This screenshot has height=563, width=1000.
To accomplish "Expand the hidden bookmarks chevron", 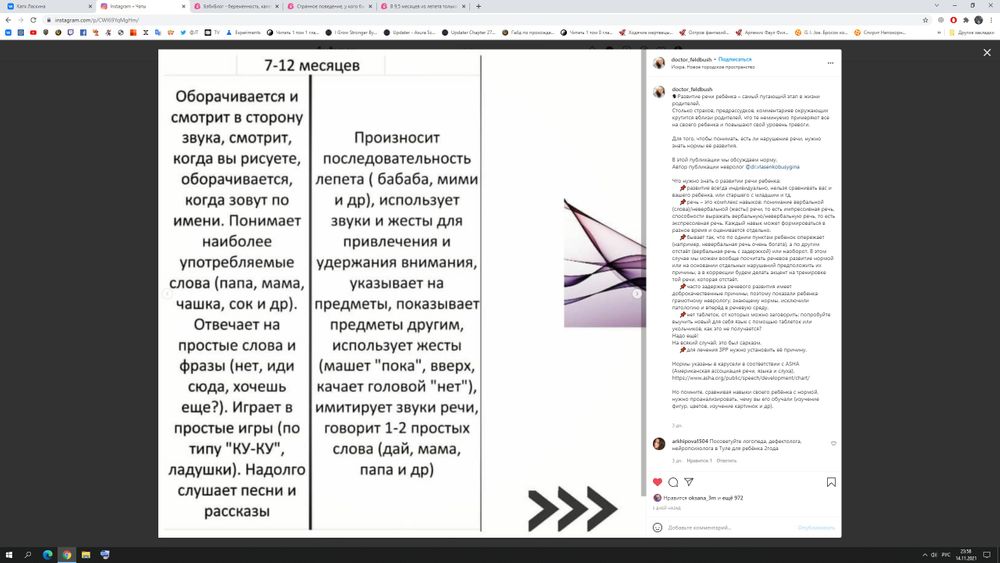I will pyautogui.click(x=939, y=32).
